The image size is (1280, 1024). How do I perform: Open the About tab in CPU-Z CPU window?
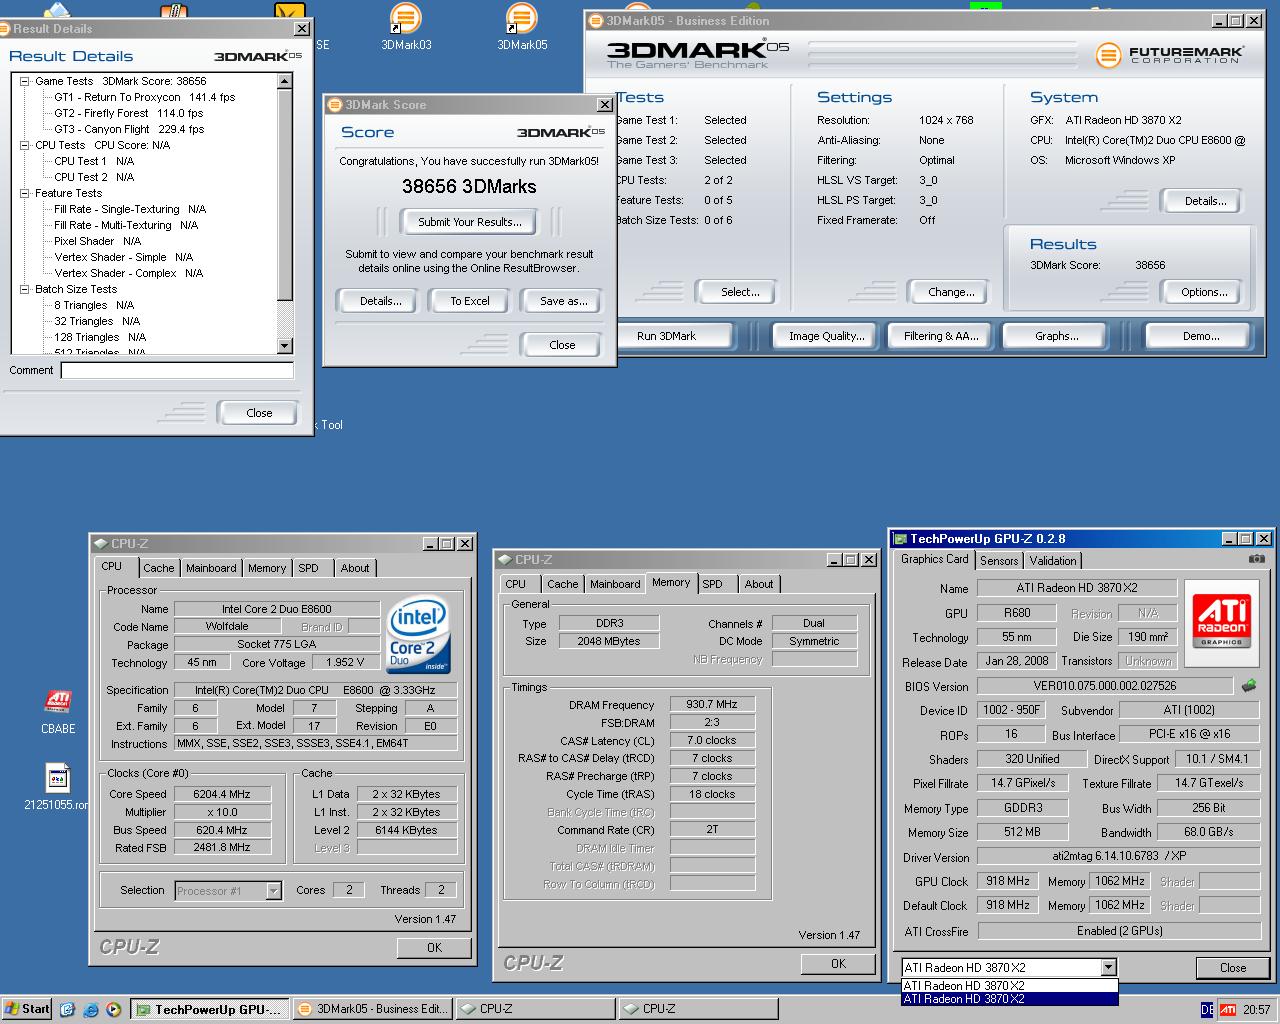point(355,568)
